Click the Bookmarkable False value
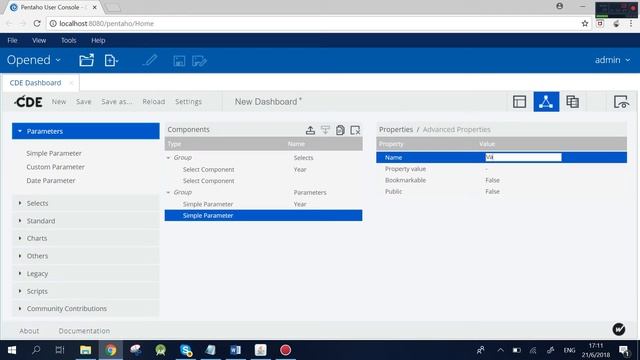 coord(492,180)
